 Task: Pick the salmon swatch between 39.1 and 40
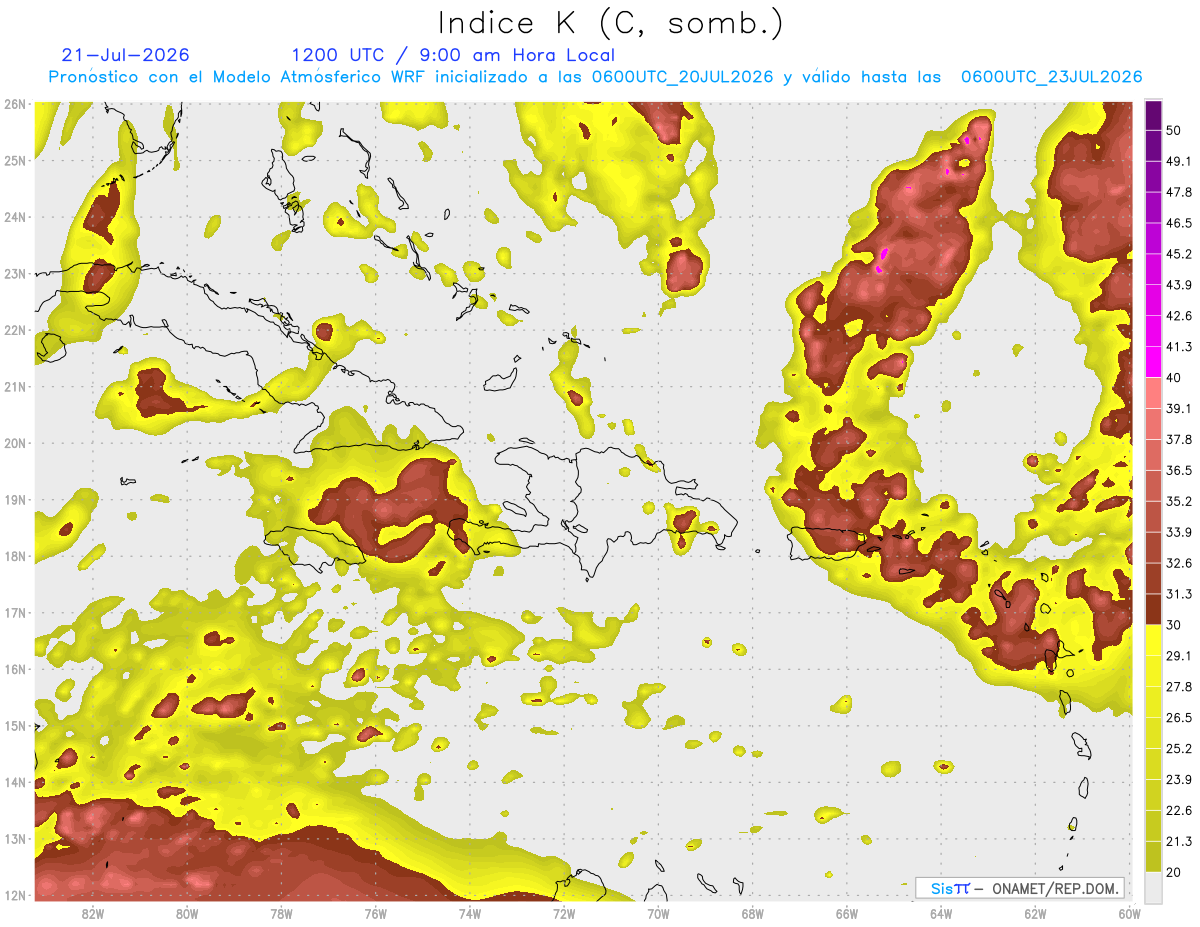pyautogui.click(x=1153, y=393)
